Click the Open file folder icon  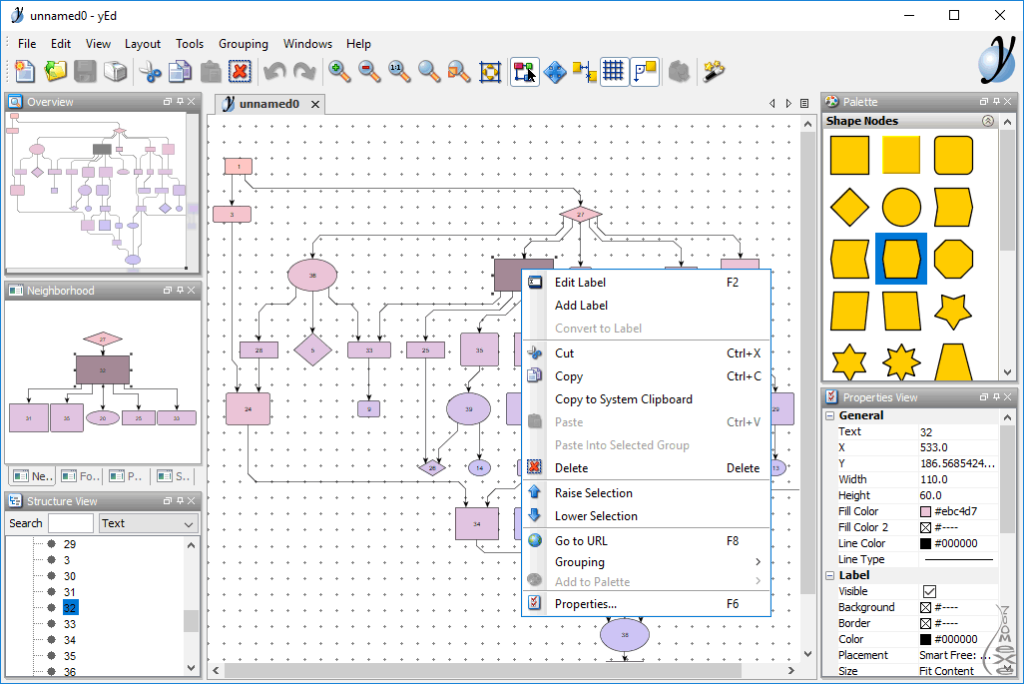[55, 71]
